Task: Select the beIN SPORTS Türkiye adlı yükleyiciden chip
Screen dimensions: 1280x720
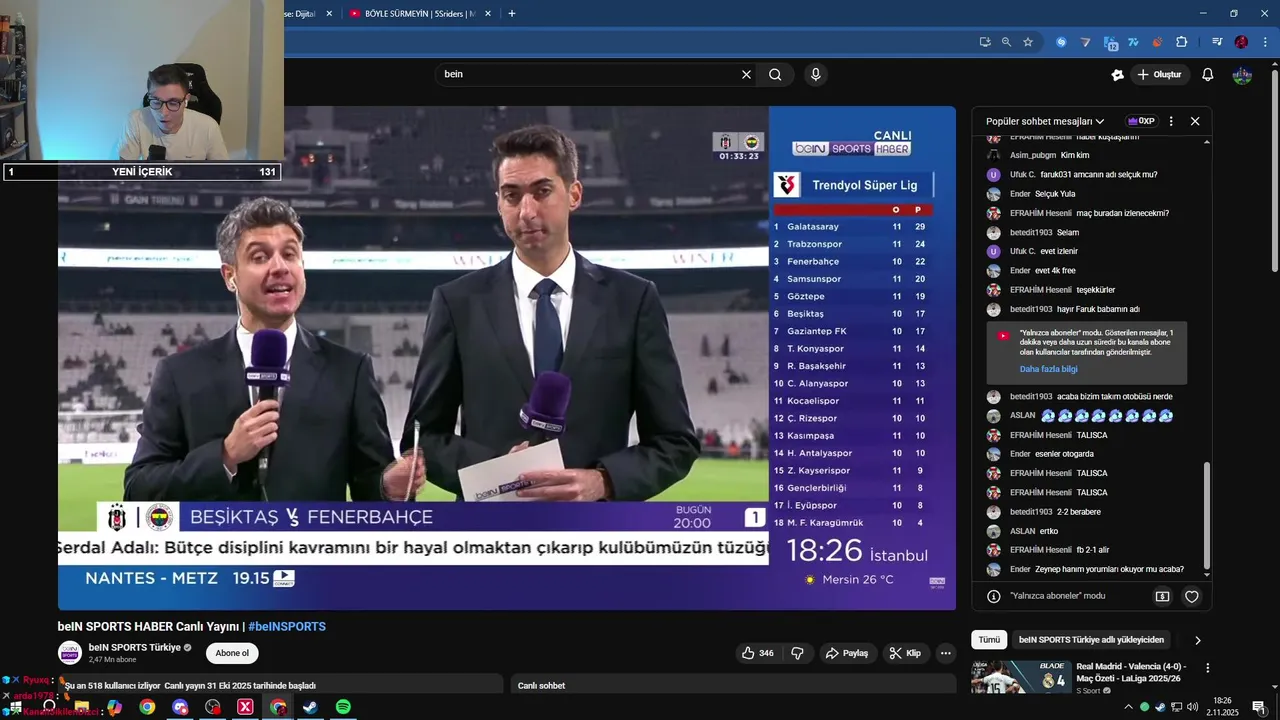Action: [1092, 639]
